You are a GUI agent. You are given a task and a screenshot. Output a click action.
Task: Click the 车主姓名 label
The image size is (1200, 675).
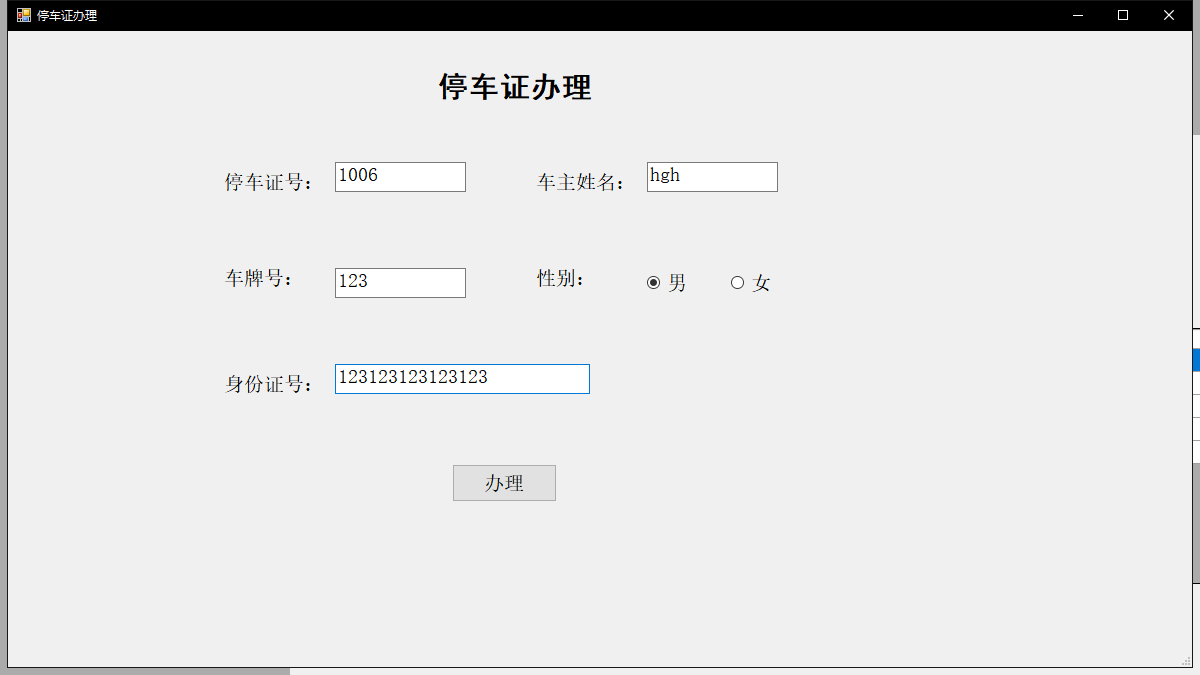pos(581,182)
